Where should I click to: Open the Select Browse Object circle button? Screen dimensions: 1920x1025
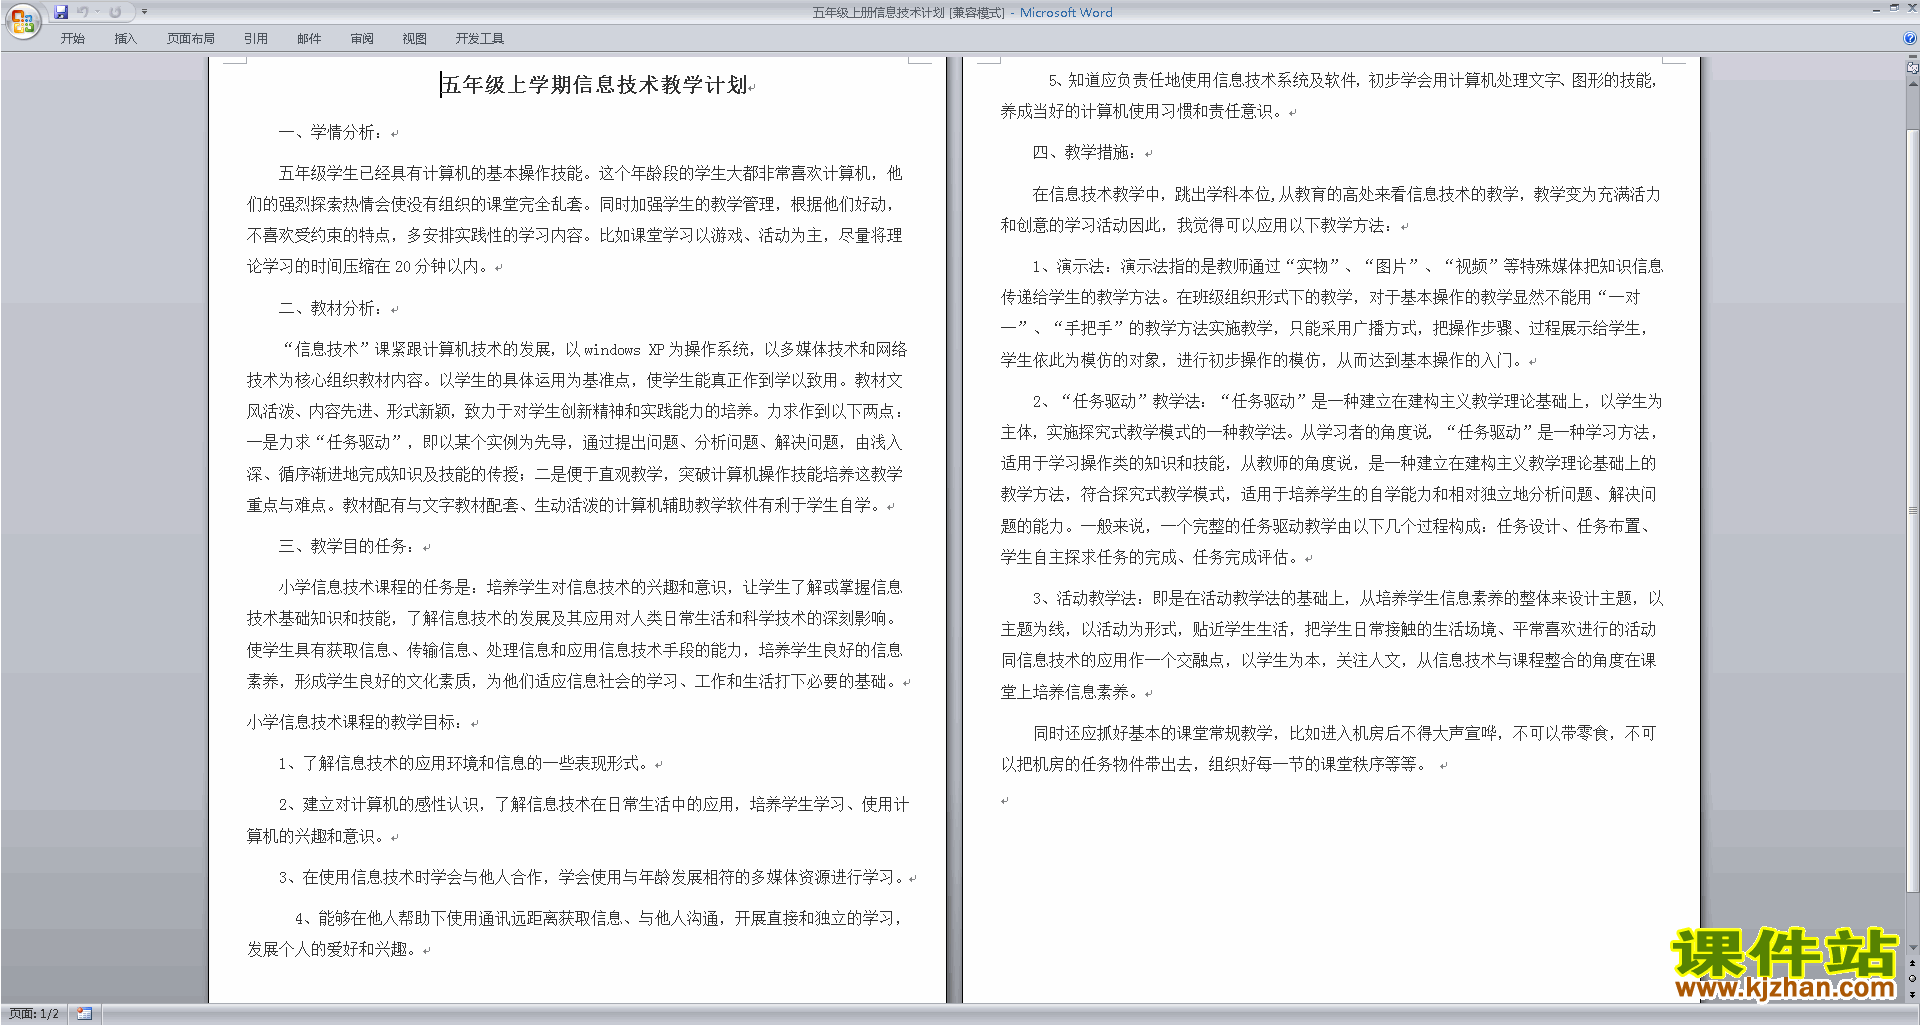[1912, 979]
